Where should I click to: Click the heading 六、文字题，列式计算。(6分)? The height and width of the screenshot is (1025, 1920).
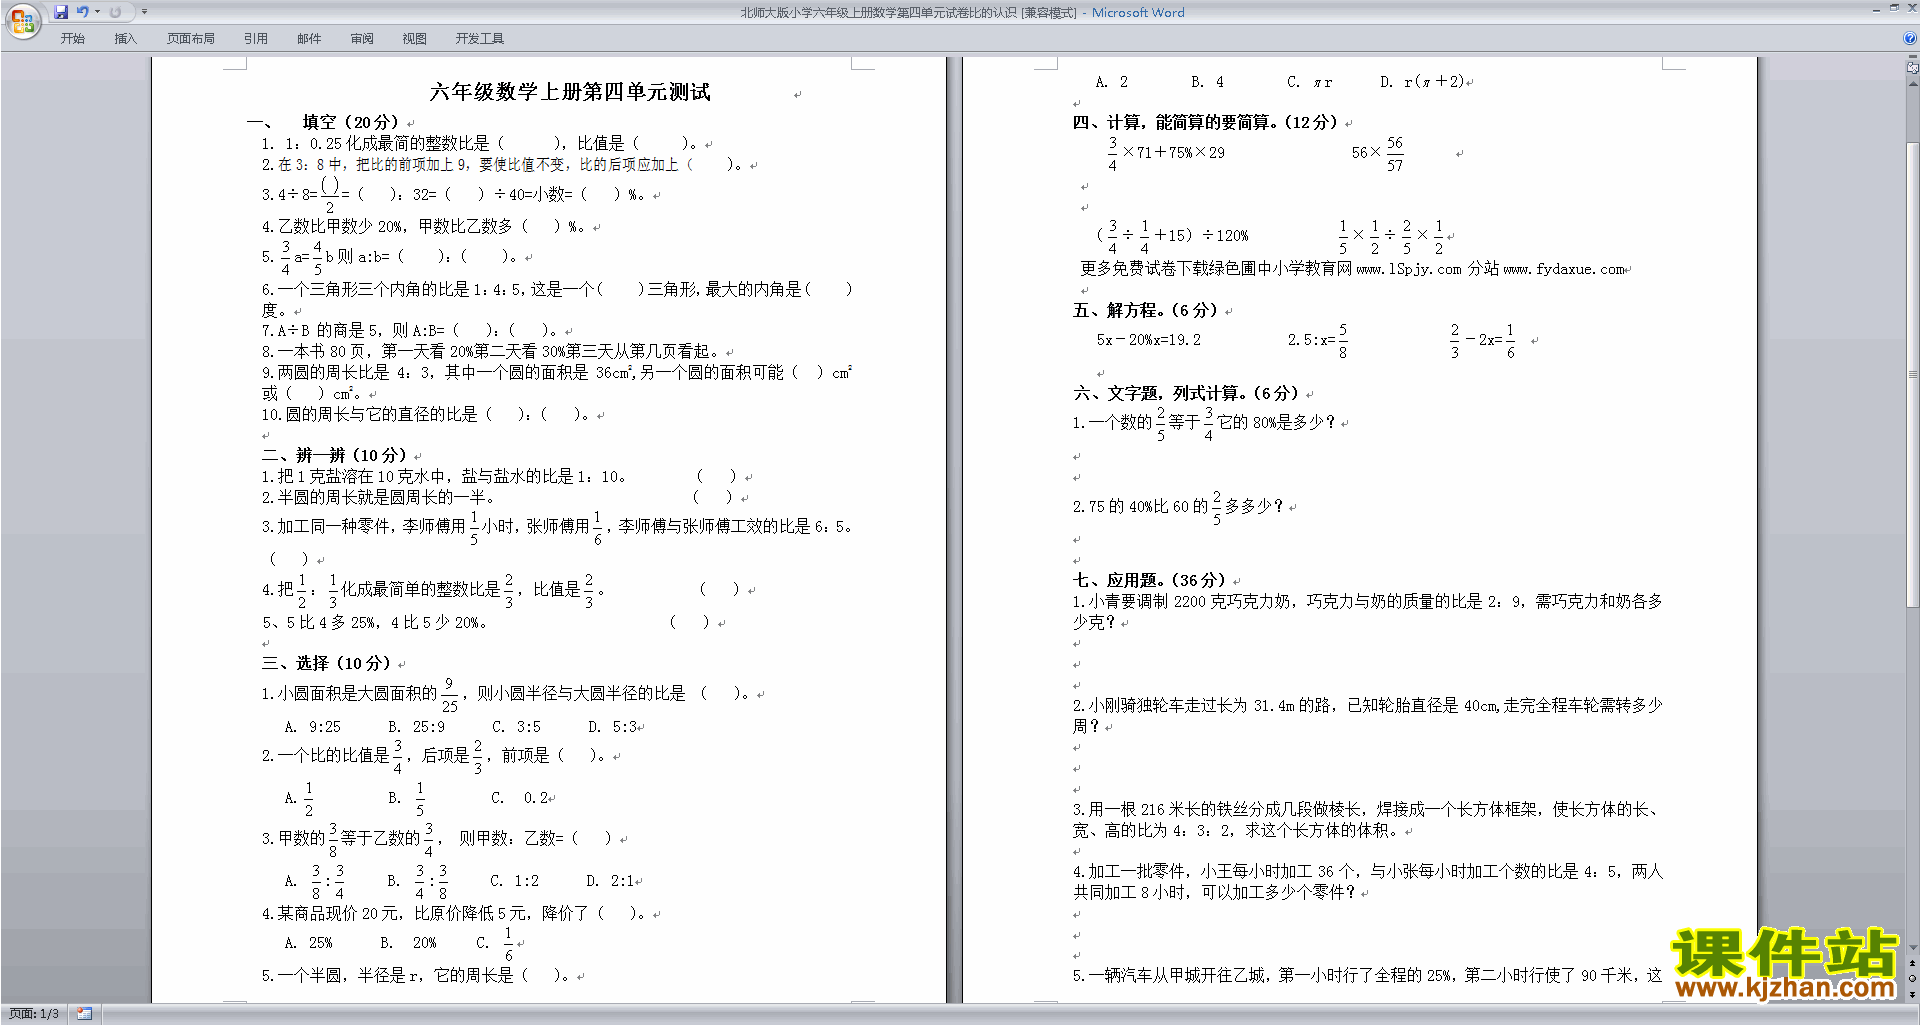(1186, 393)
